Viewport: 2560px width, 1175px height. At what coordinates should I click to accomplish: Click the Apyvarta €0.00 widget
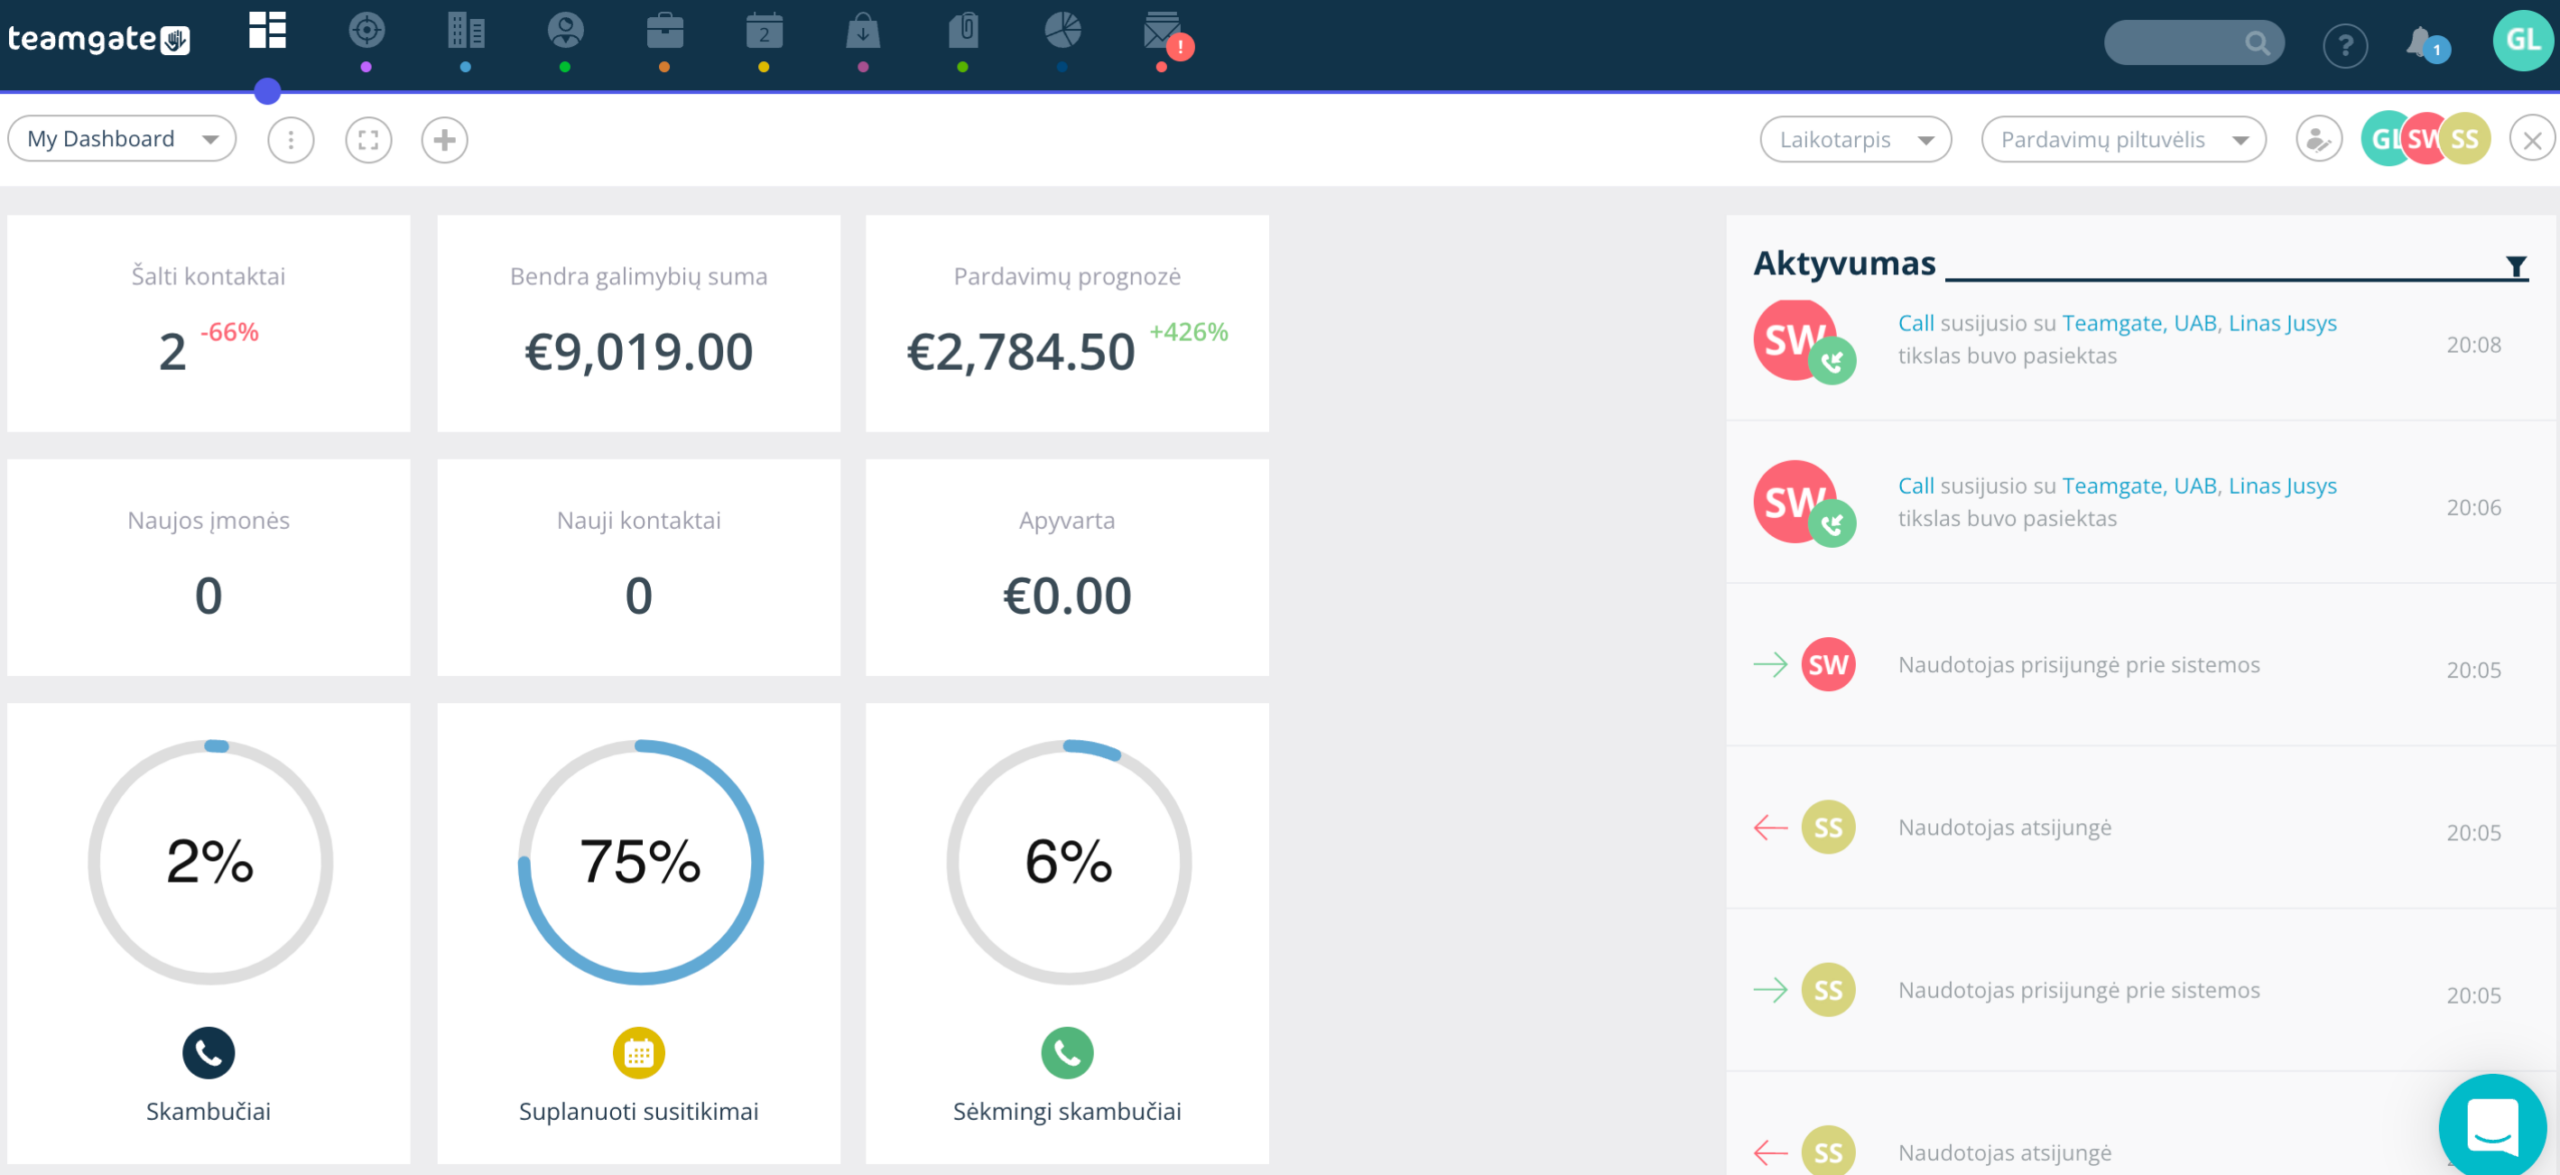click(1067, 567)
